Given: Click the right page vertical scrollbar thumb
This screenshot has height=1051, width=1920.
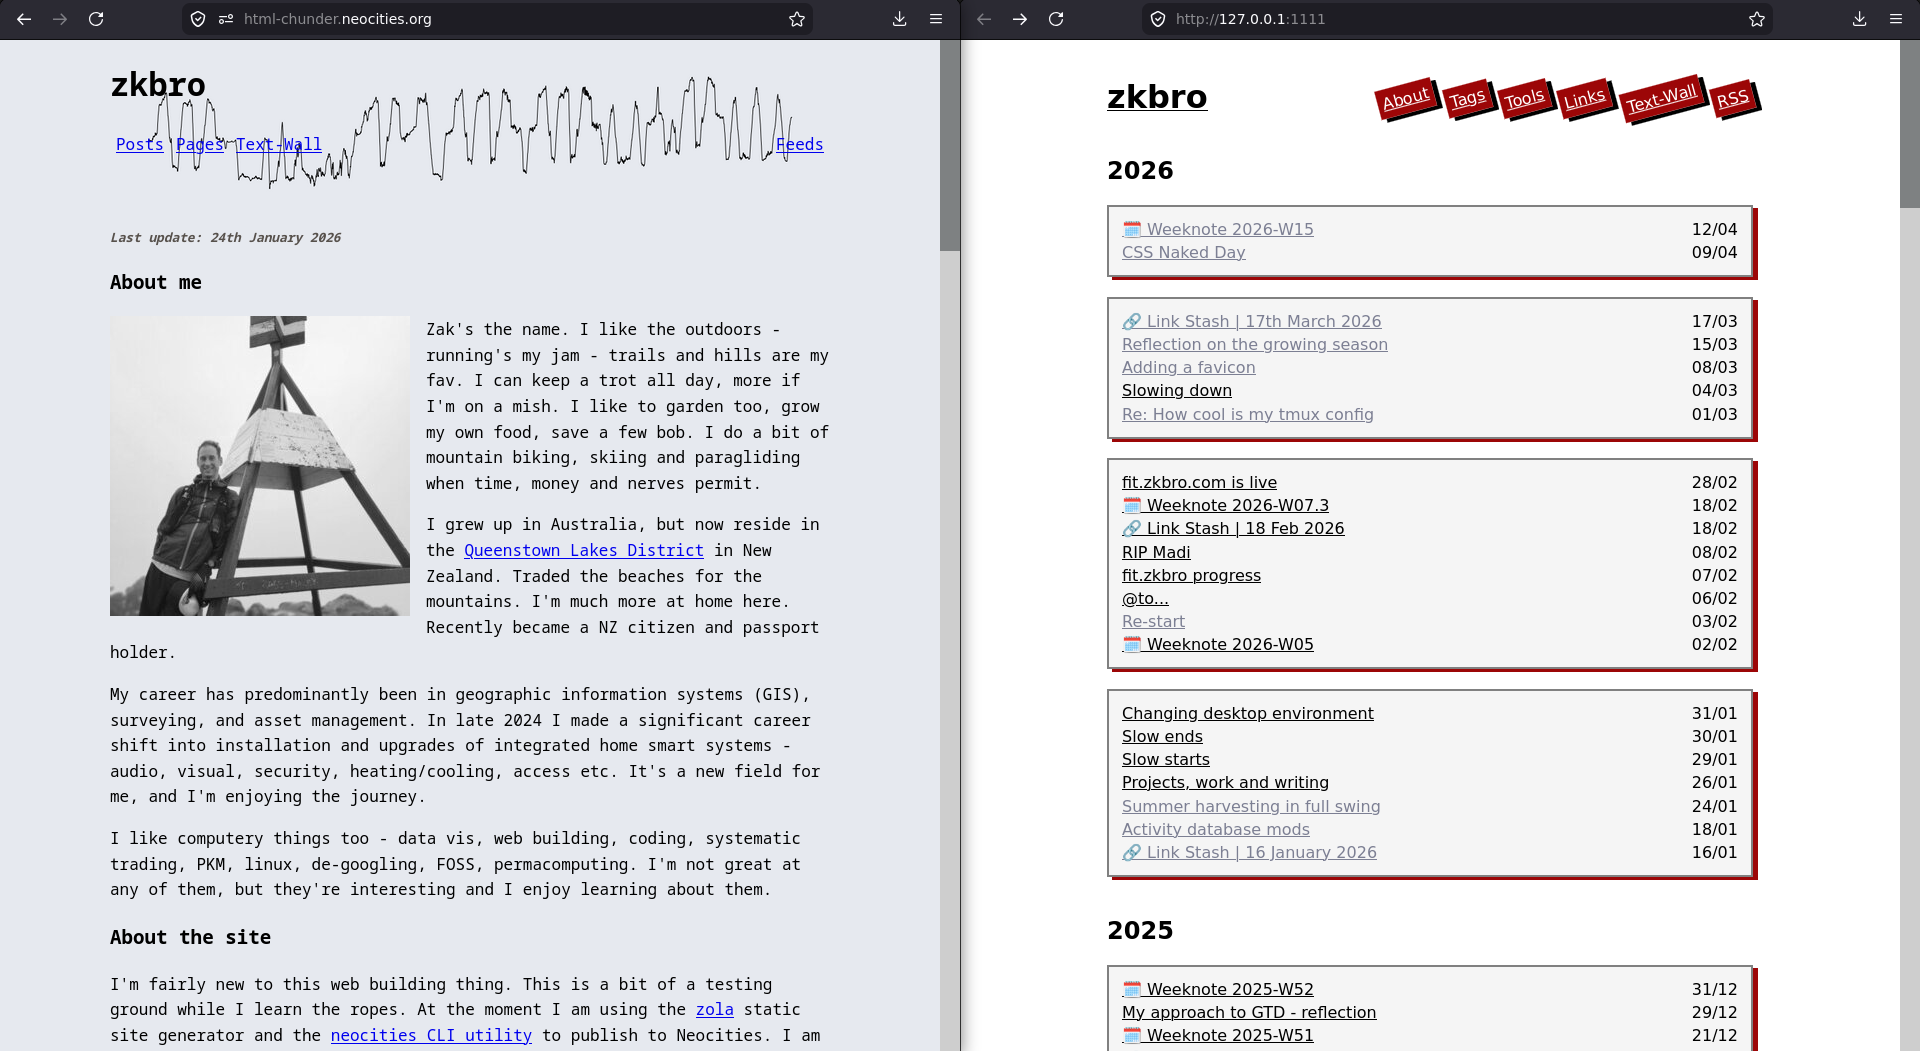Looking at the screenshot, I should [1909, 125].
